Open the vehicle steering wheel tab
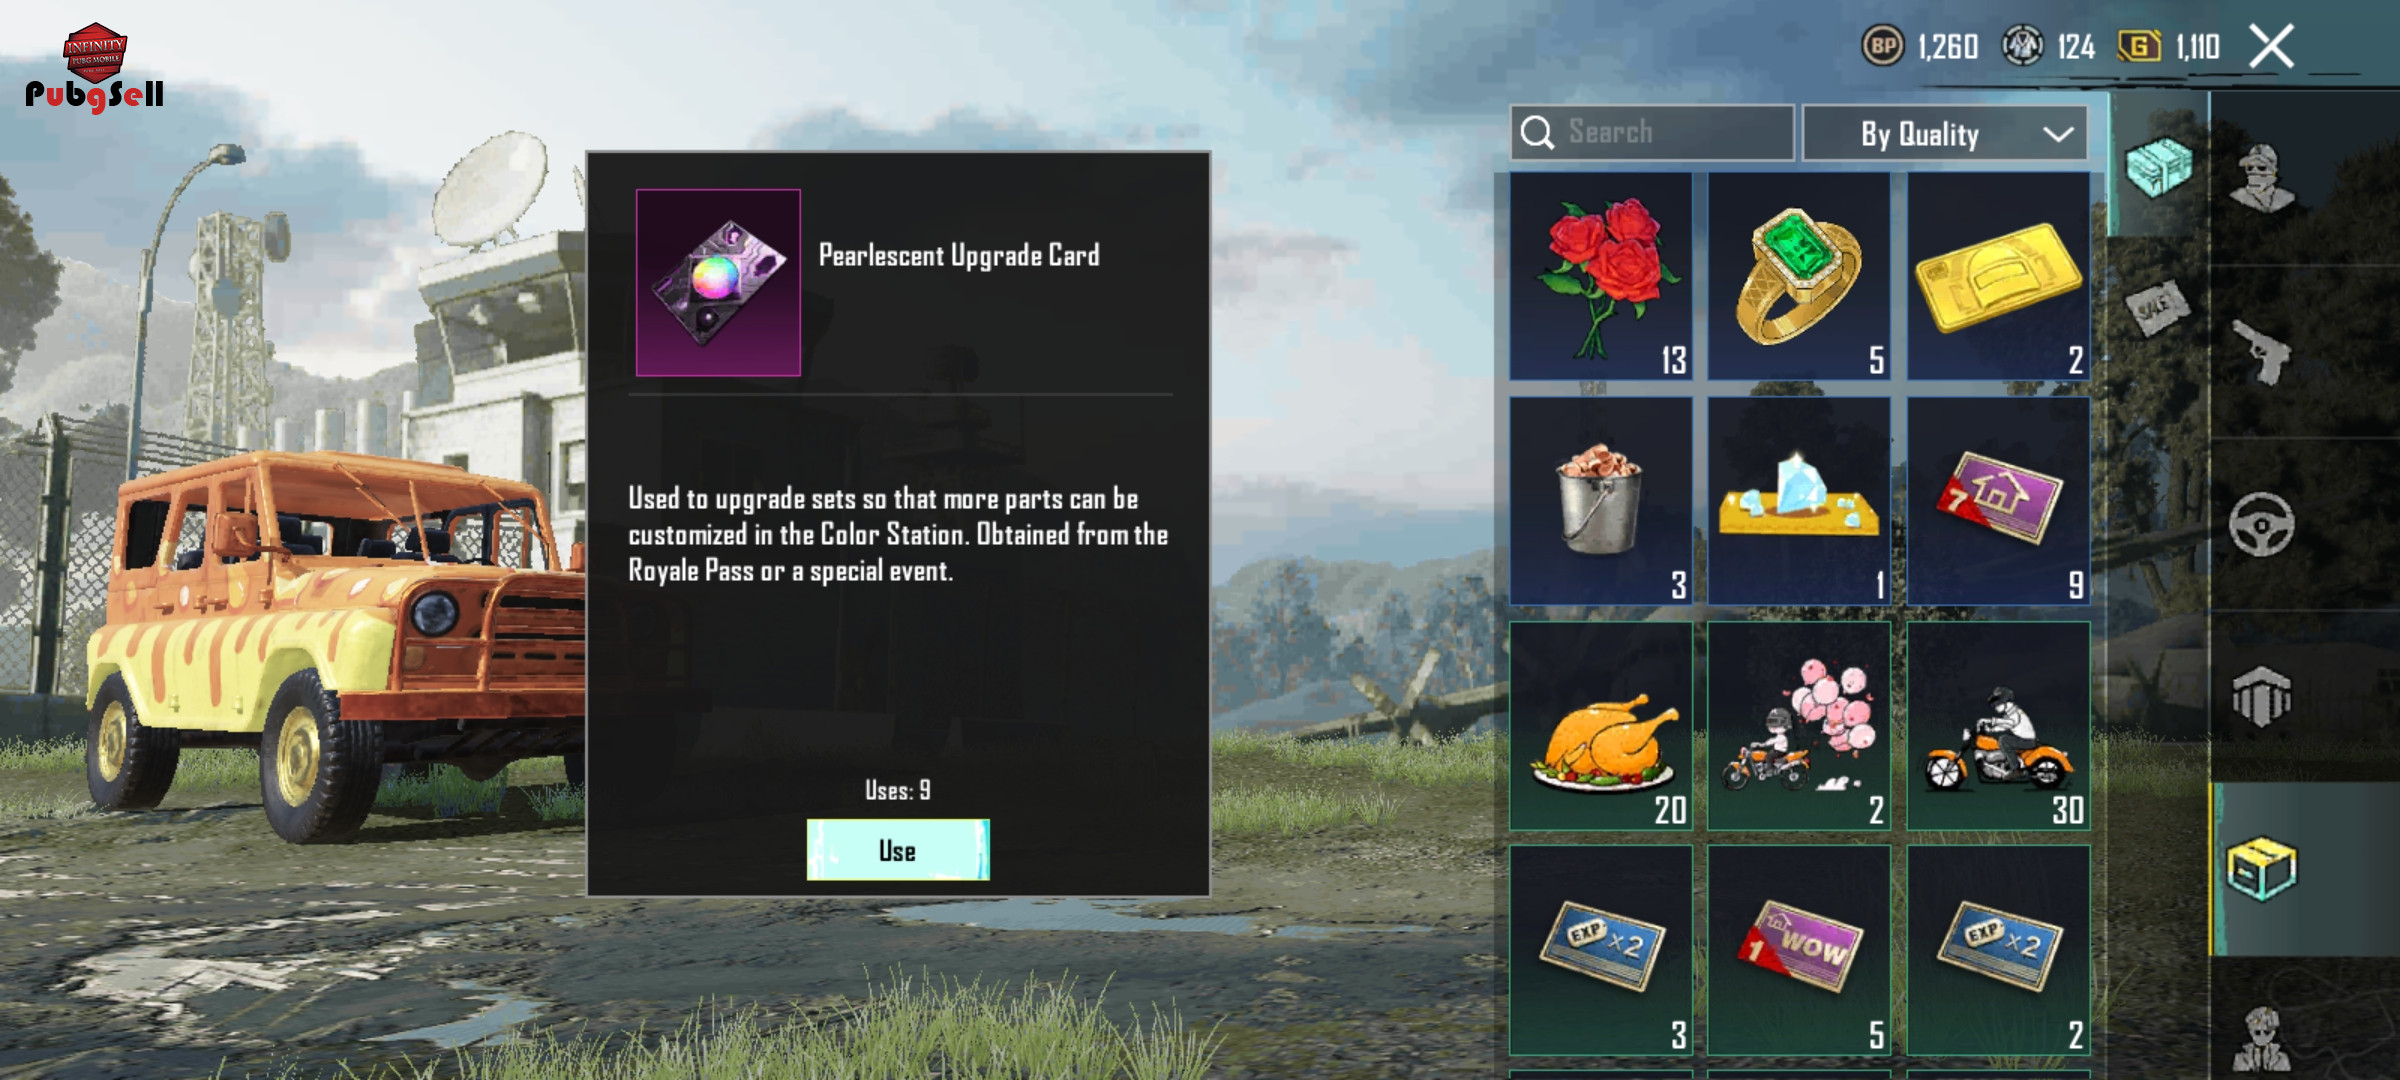 pos(2262,524)
